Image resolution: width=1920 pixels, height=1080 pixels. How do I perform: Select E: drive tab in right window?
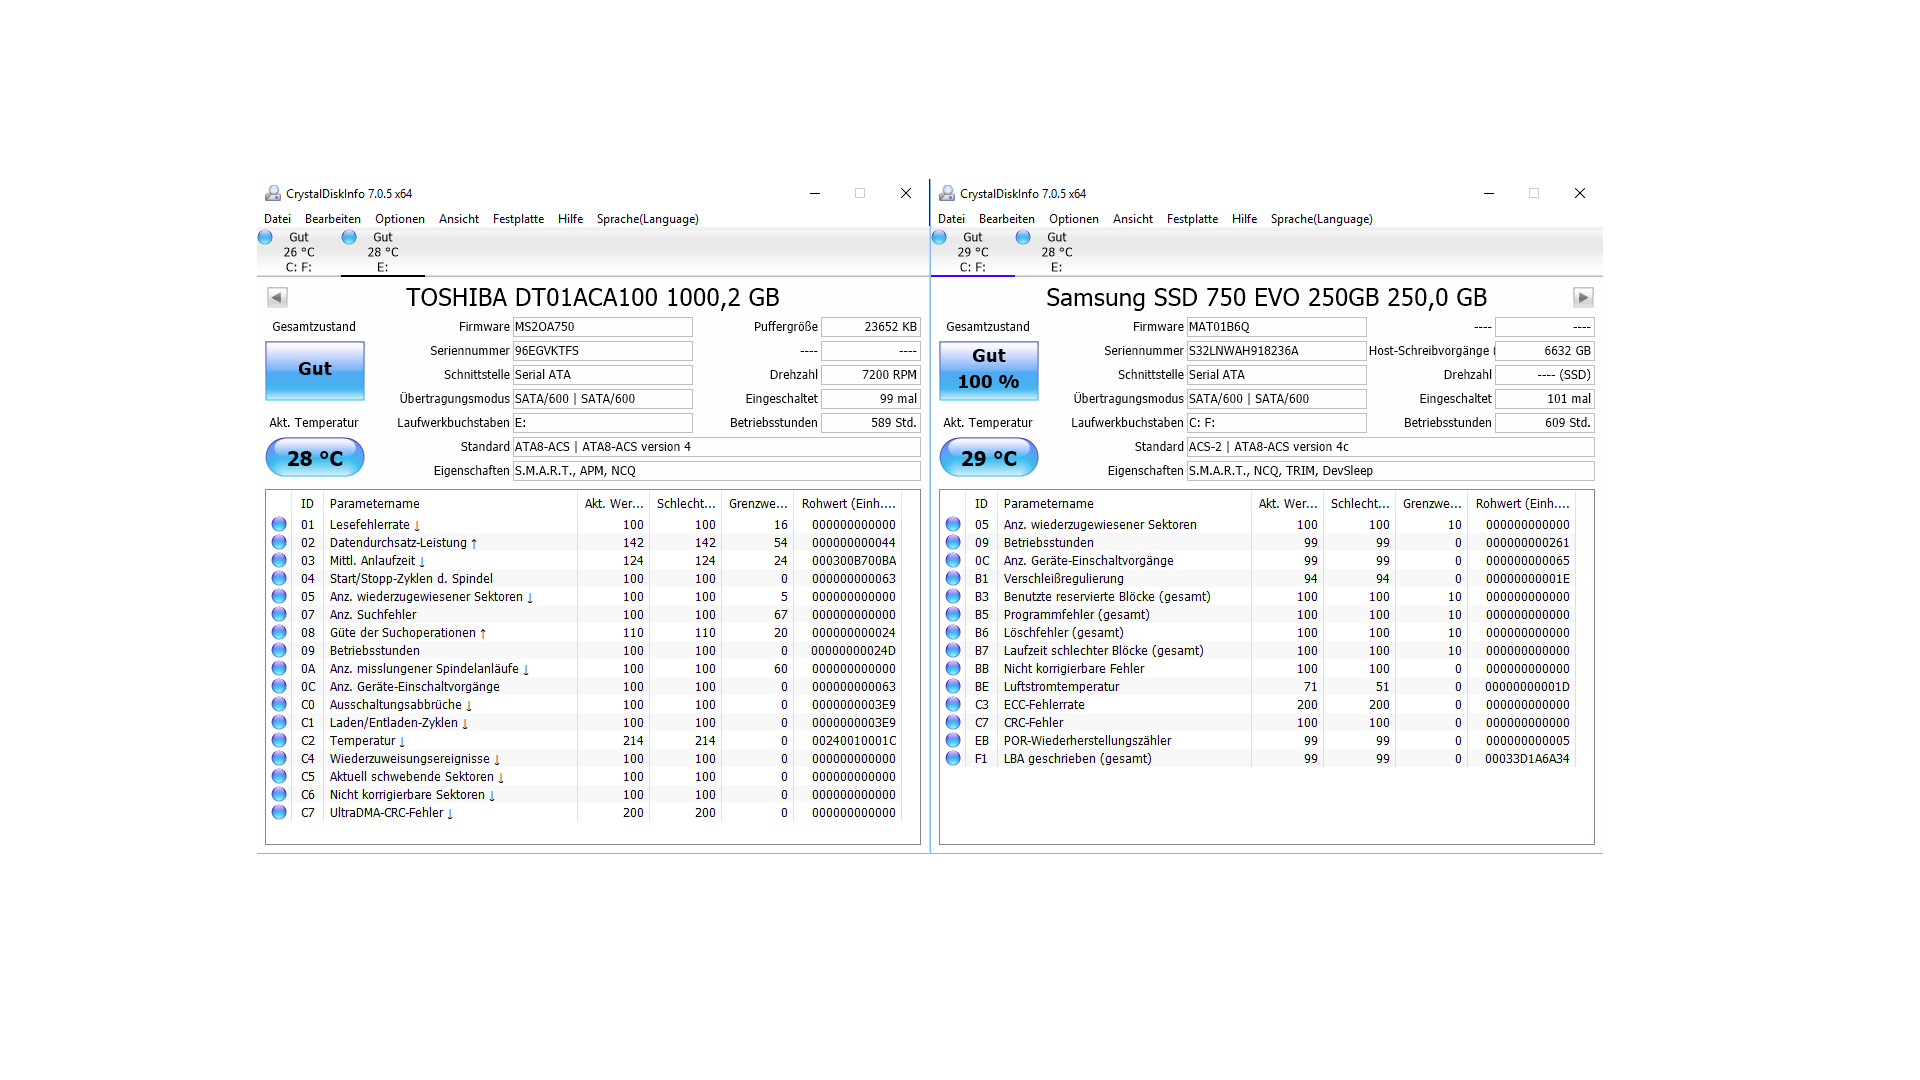click(x=1056, y=252)
